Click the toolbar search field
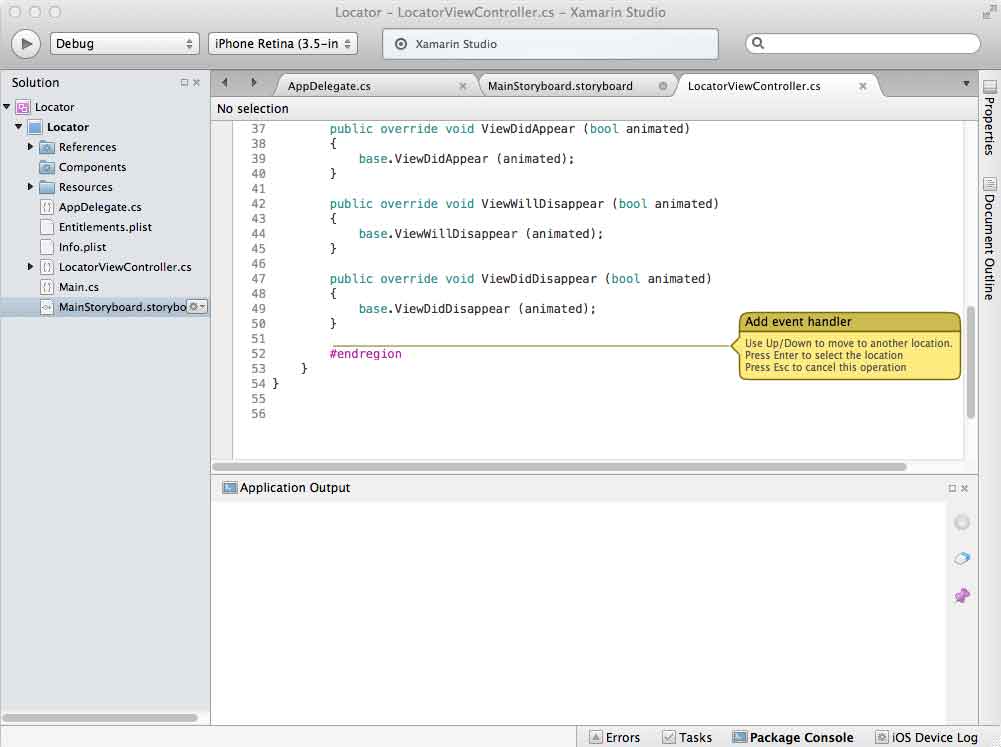This screenshot has width=1001, height=747. tap(862, 43)
